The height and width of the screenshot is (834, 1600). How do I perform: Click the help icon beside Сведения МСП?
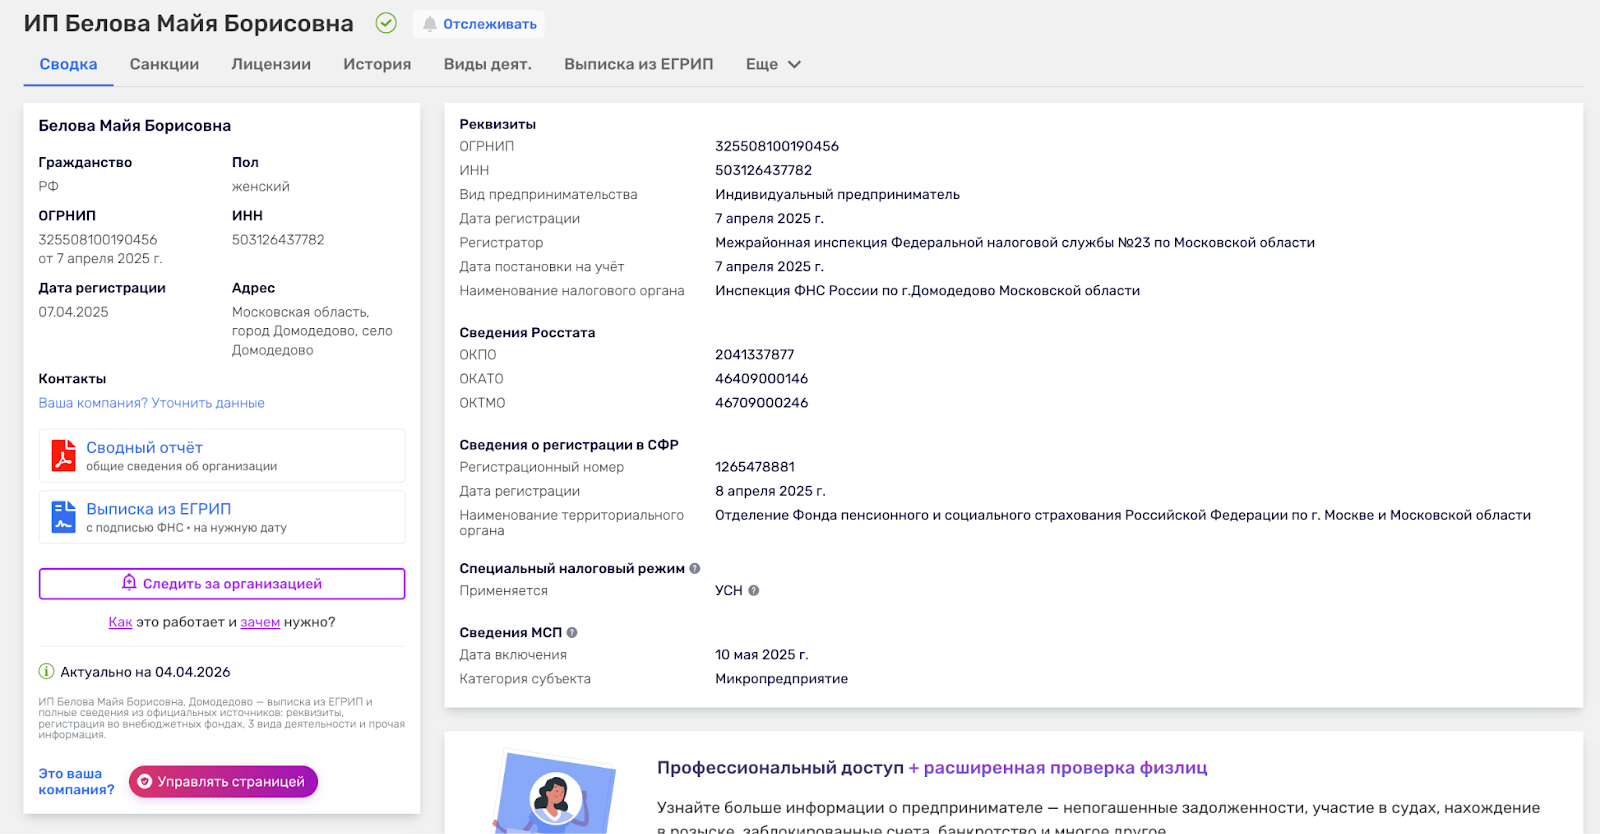(572, 633)
